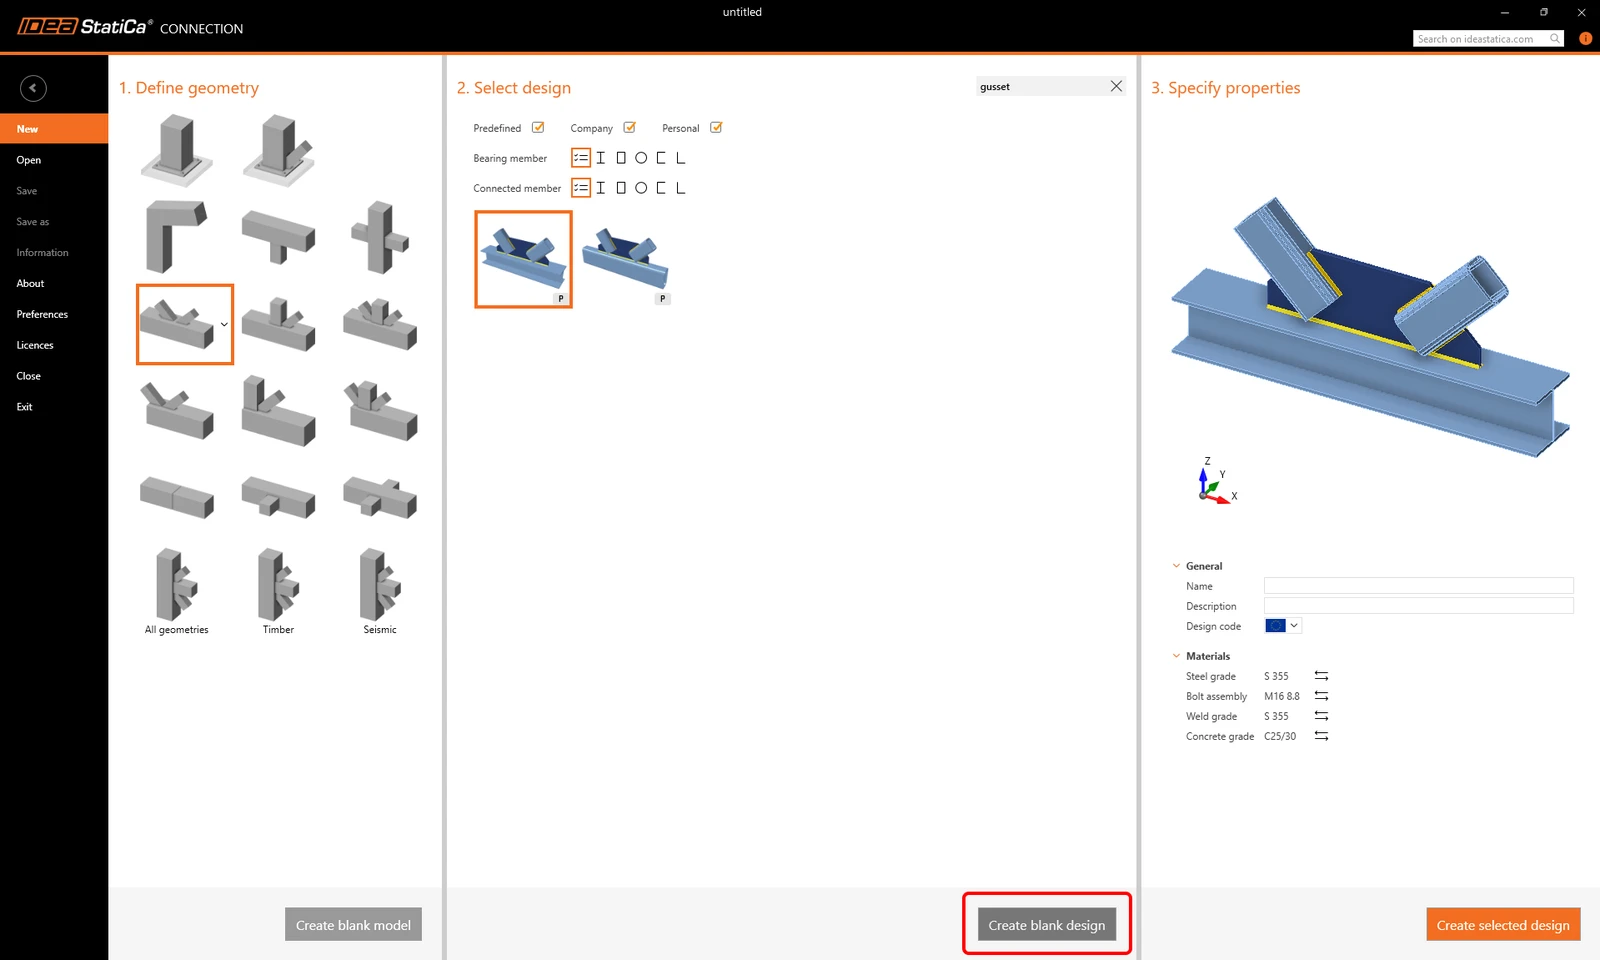Screen dimensions: 1600x960
Task: Click Create selected design button
Action: click(1503, 925)
